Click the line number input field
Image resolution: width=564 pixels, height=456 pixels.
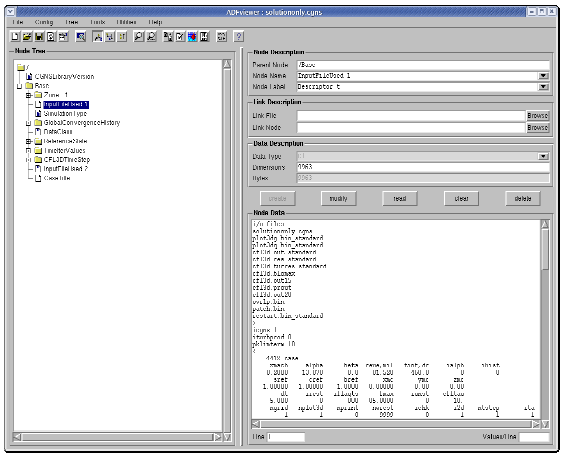coord(286,437)
